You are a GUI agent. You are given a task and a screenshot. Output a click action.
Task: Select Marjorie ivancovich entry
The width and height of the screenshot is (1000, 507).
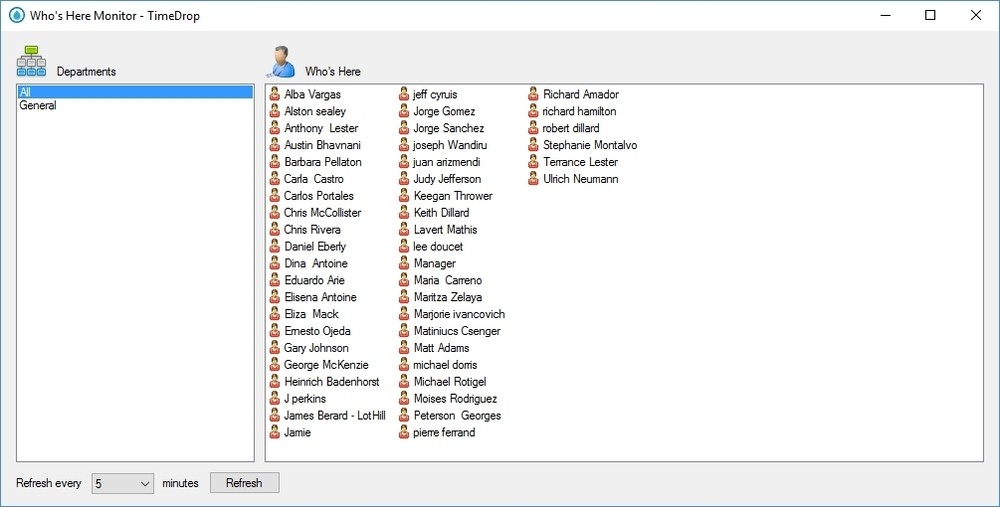459,314
